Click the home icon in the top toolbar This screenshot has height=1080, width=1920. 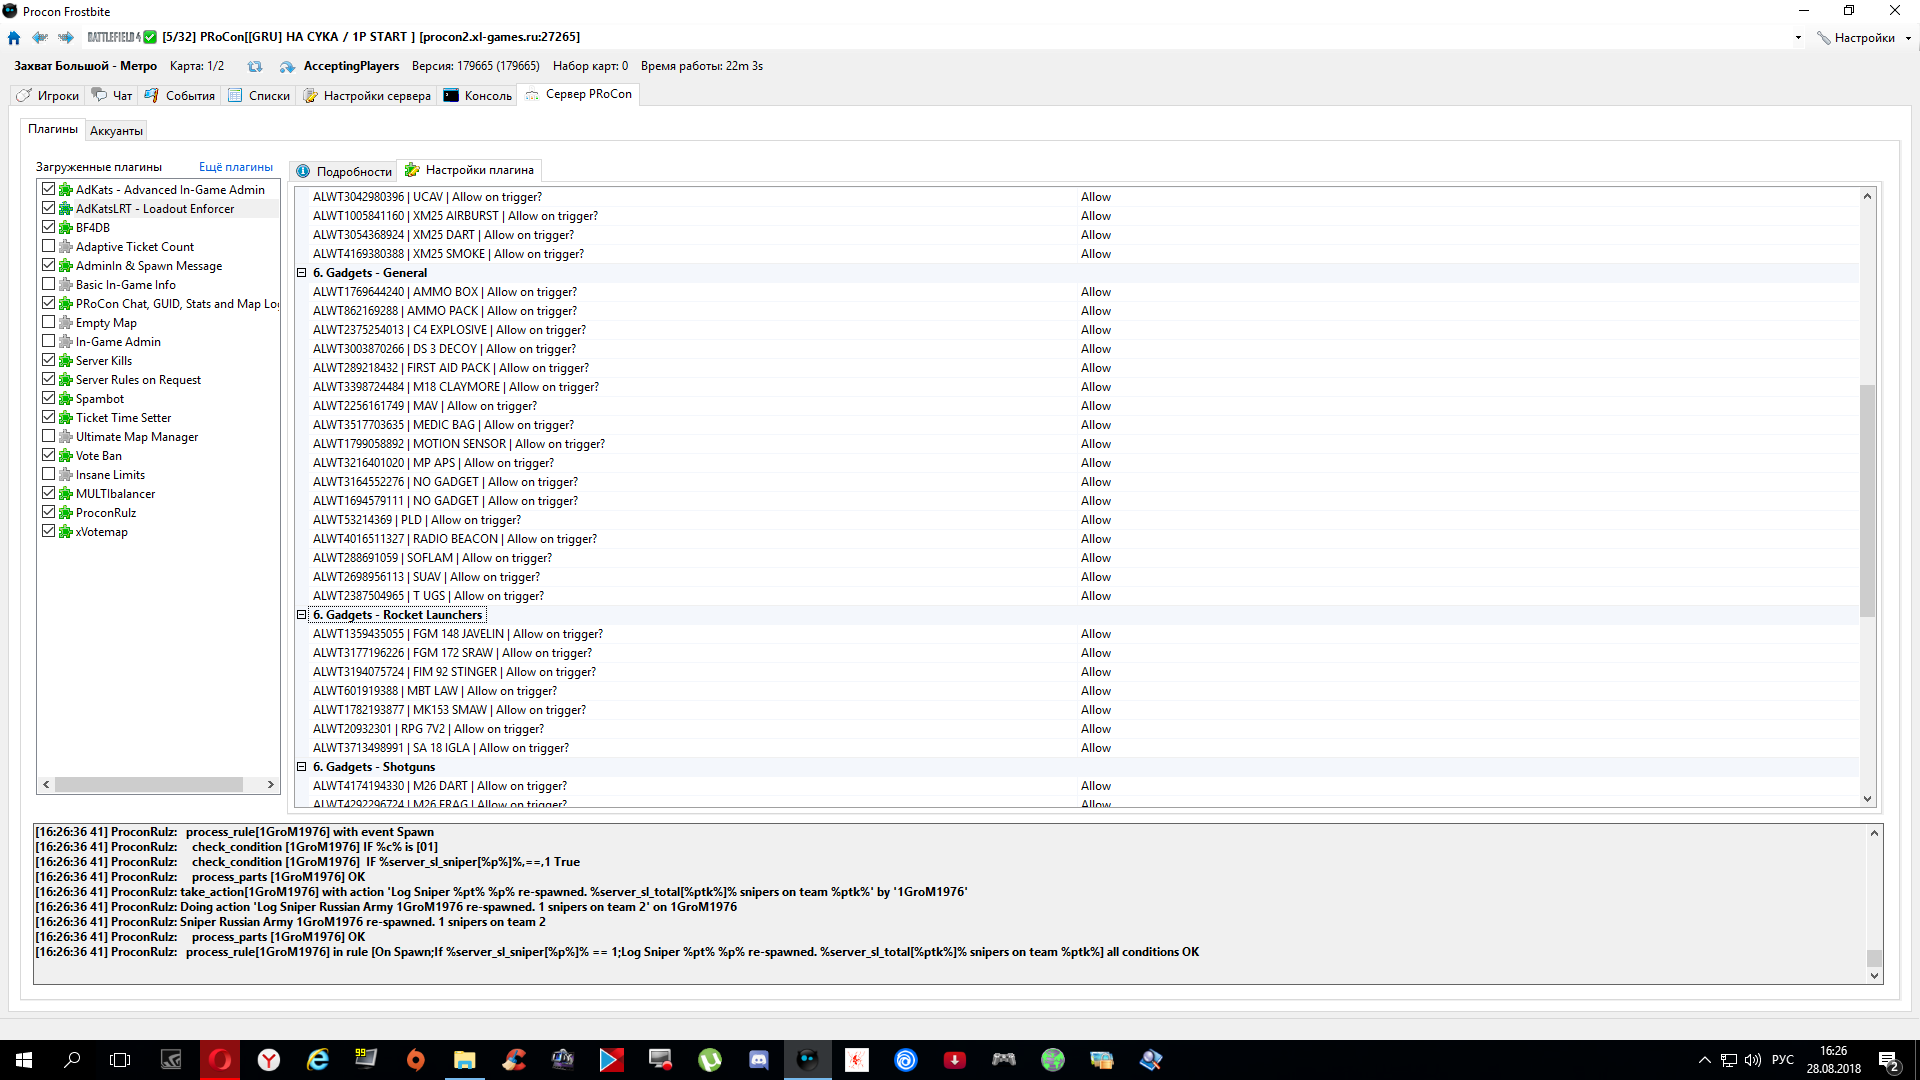pyautogui.click(x=14, y=38)
